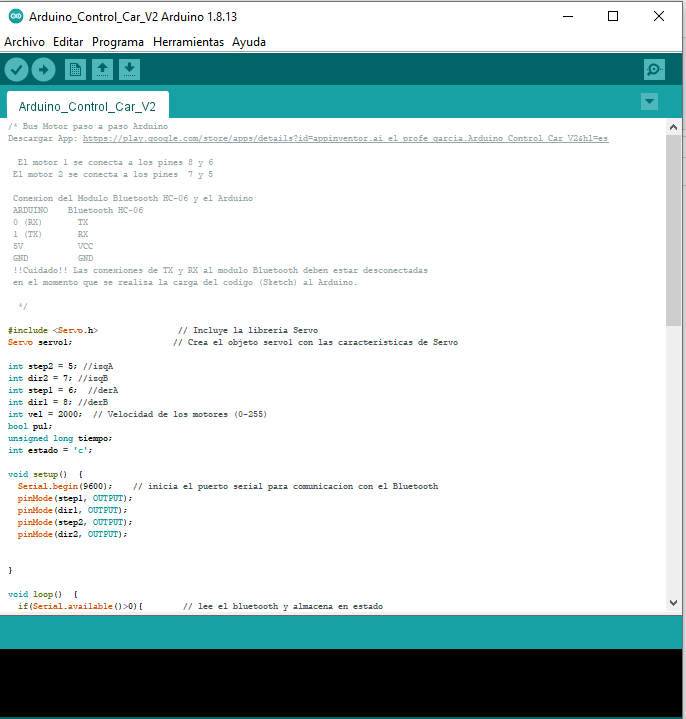Viewport: 686px width, 719px height.
Task: Click the '!!Cuidado!!' warning comment line
Action: tap(220, 270)
